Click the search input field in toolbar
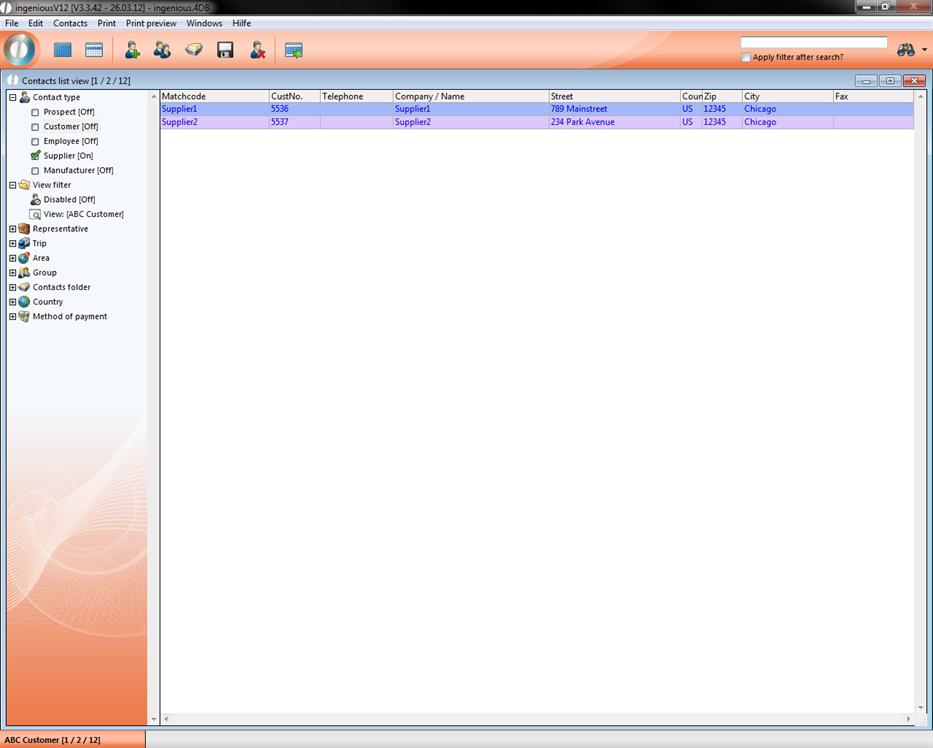Viewport: 933px width, 748px height. [x=813, y=42]
